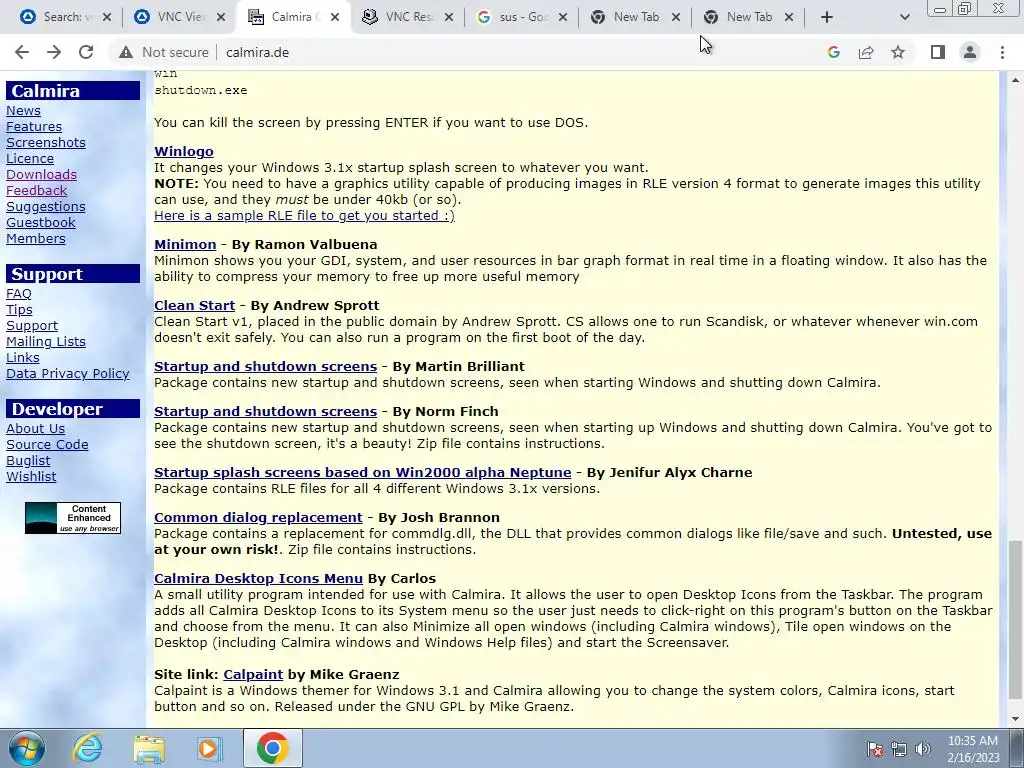Screen dimensions: 1024x768
Task: Open Action Center flag in tray
Action: click(x=875, y=749)
